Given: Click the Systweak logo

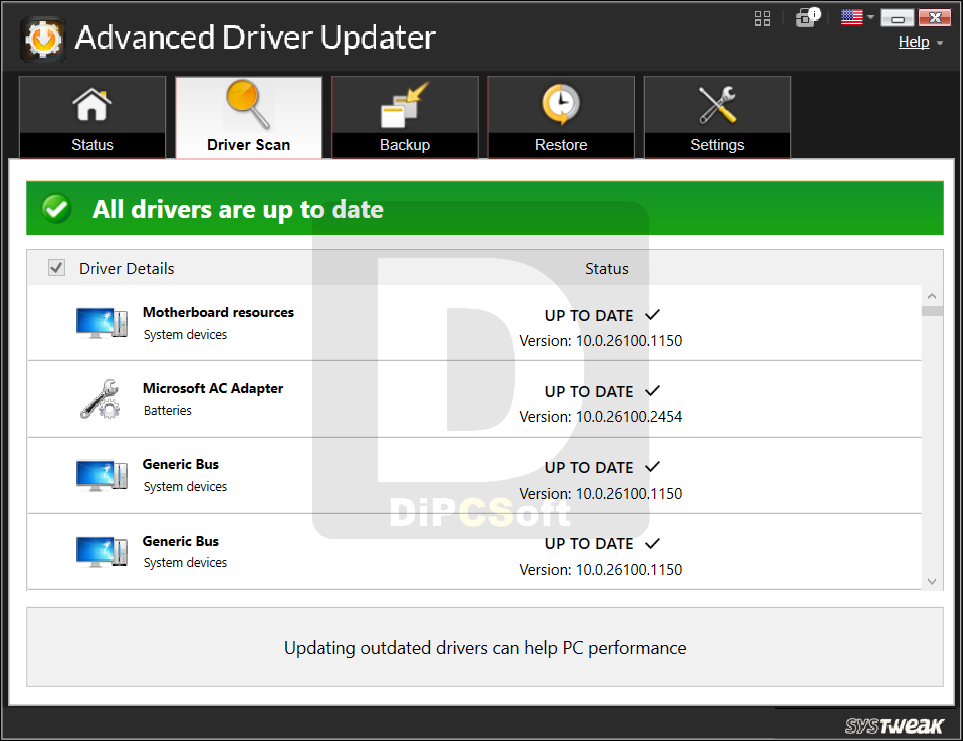Looking at the screenshot, I should point(894,726).
